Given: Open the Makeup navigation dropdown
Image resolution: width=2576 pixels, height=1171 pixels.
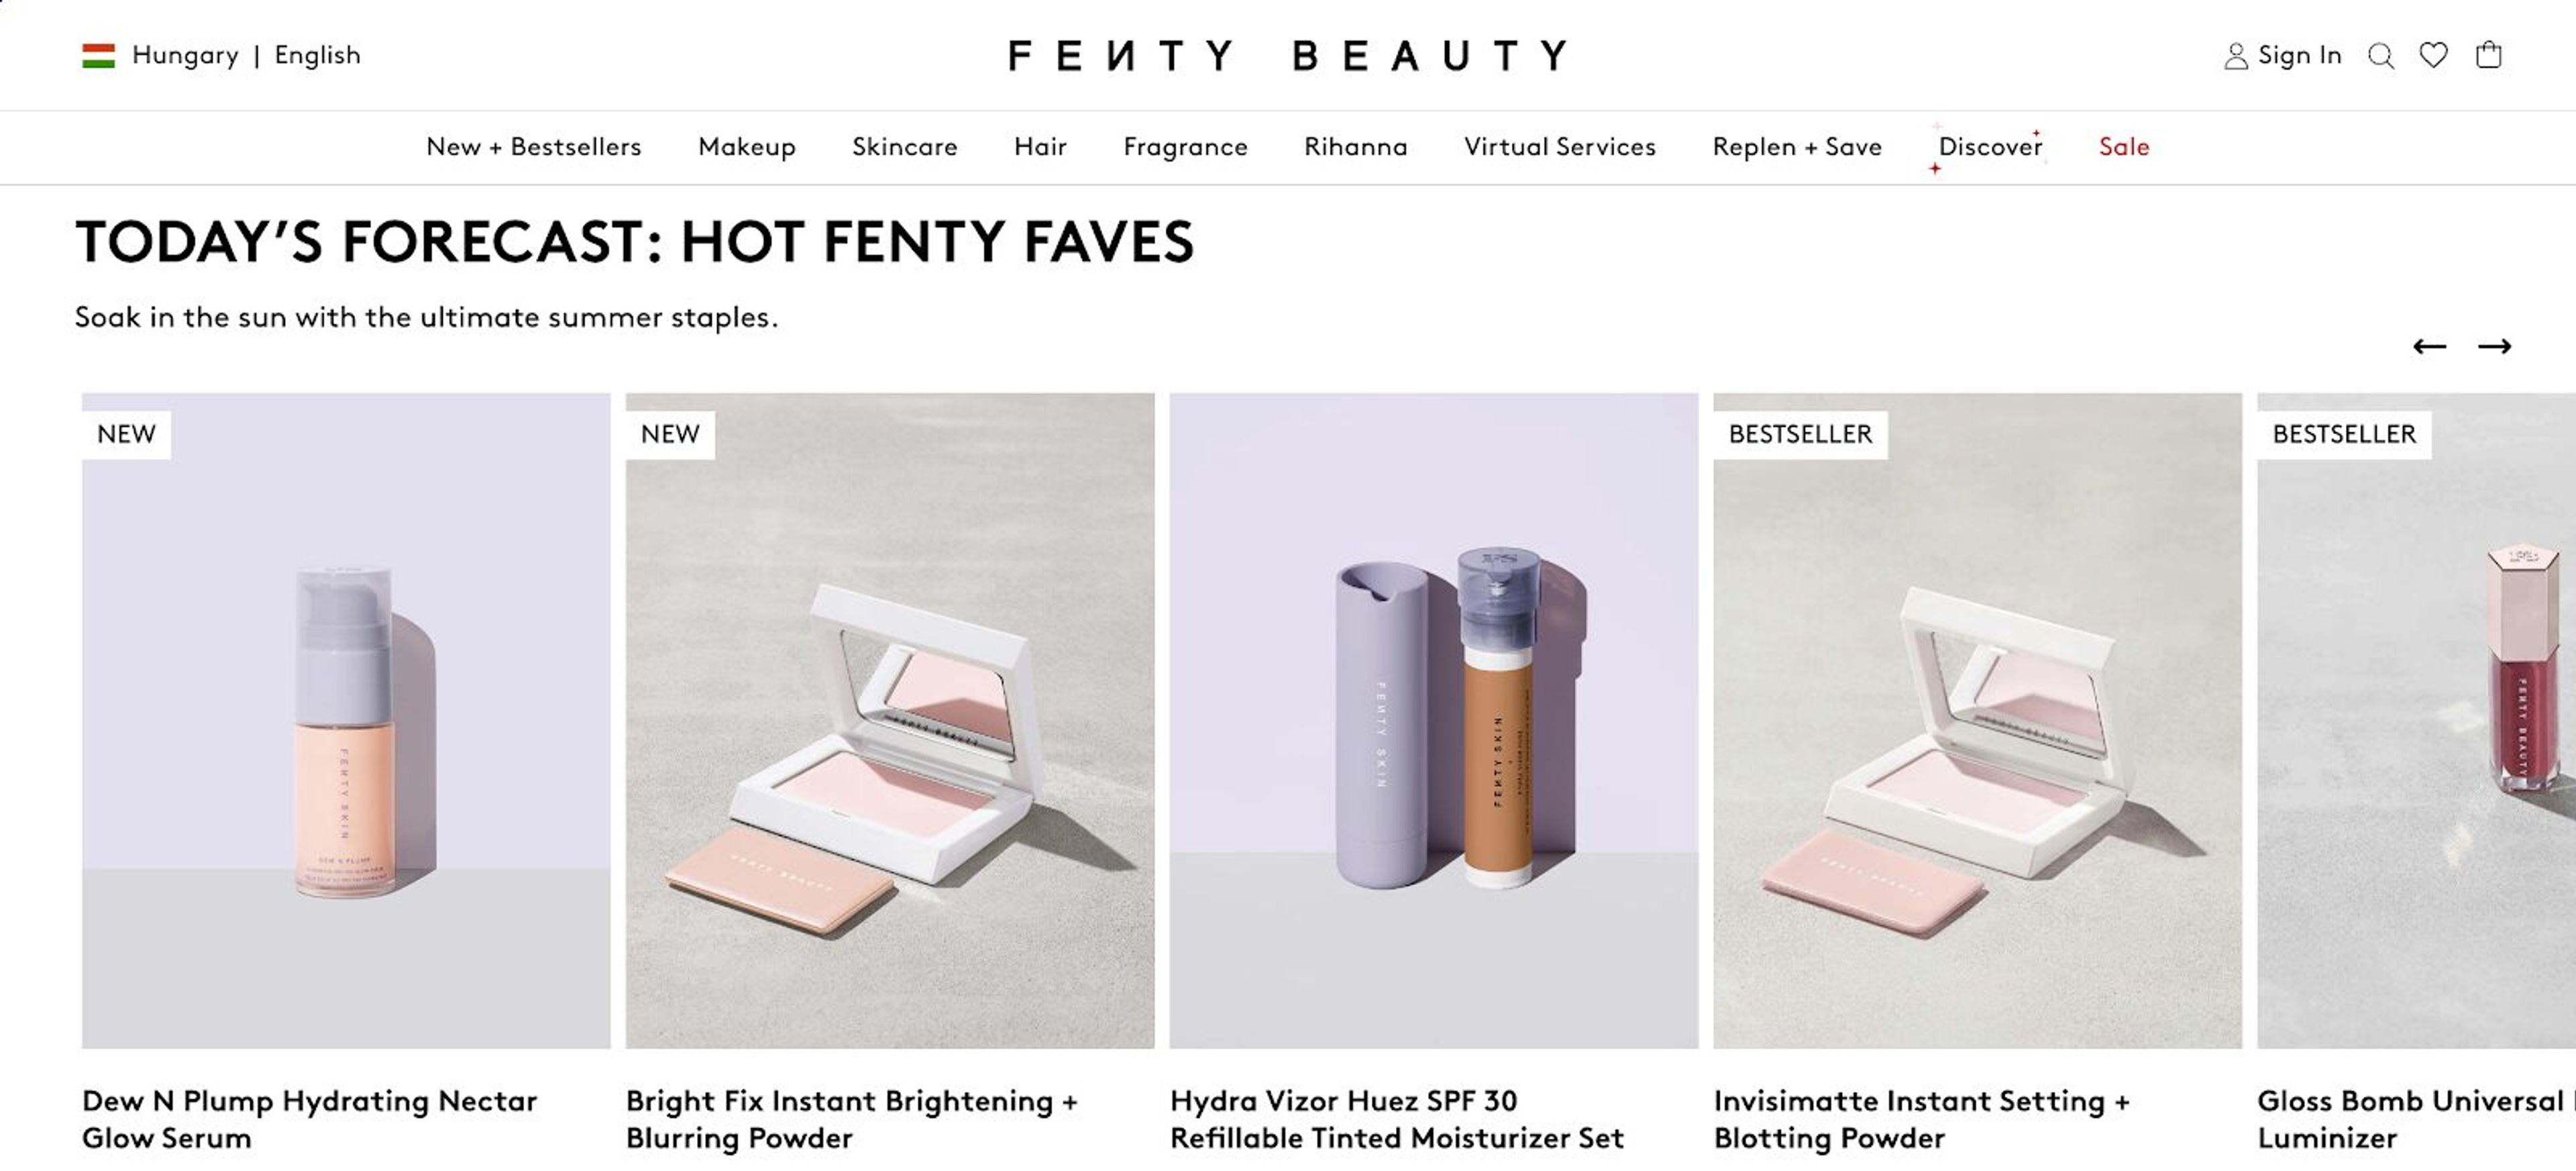Looking at the screenshot, I should [747, 147].
